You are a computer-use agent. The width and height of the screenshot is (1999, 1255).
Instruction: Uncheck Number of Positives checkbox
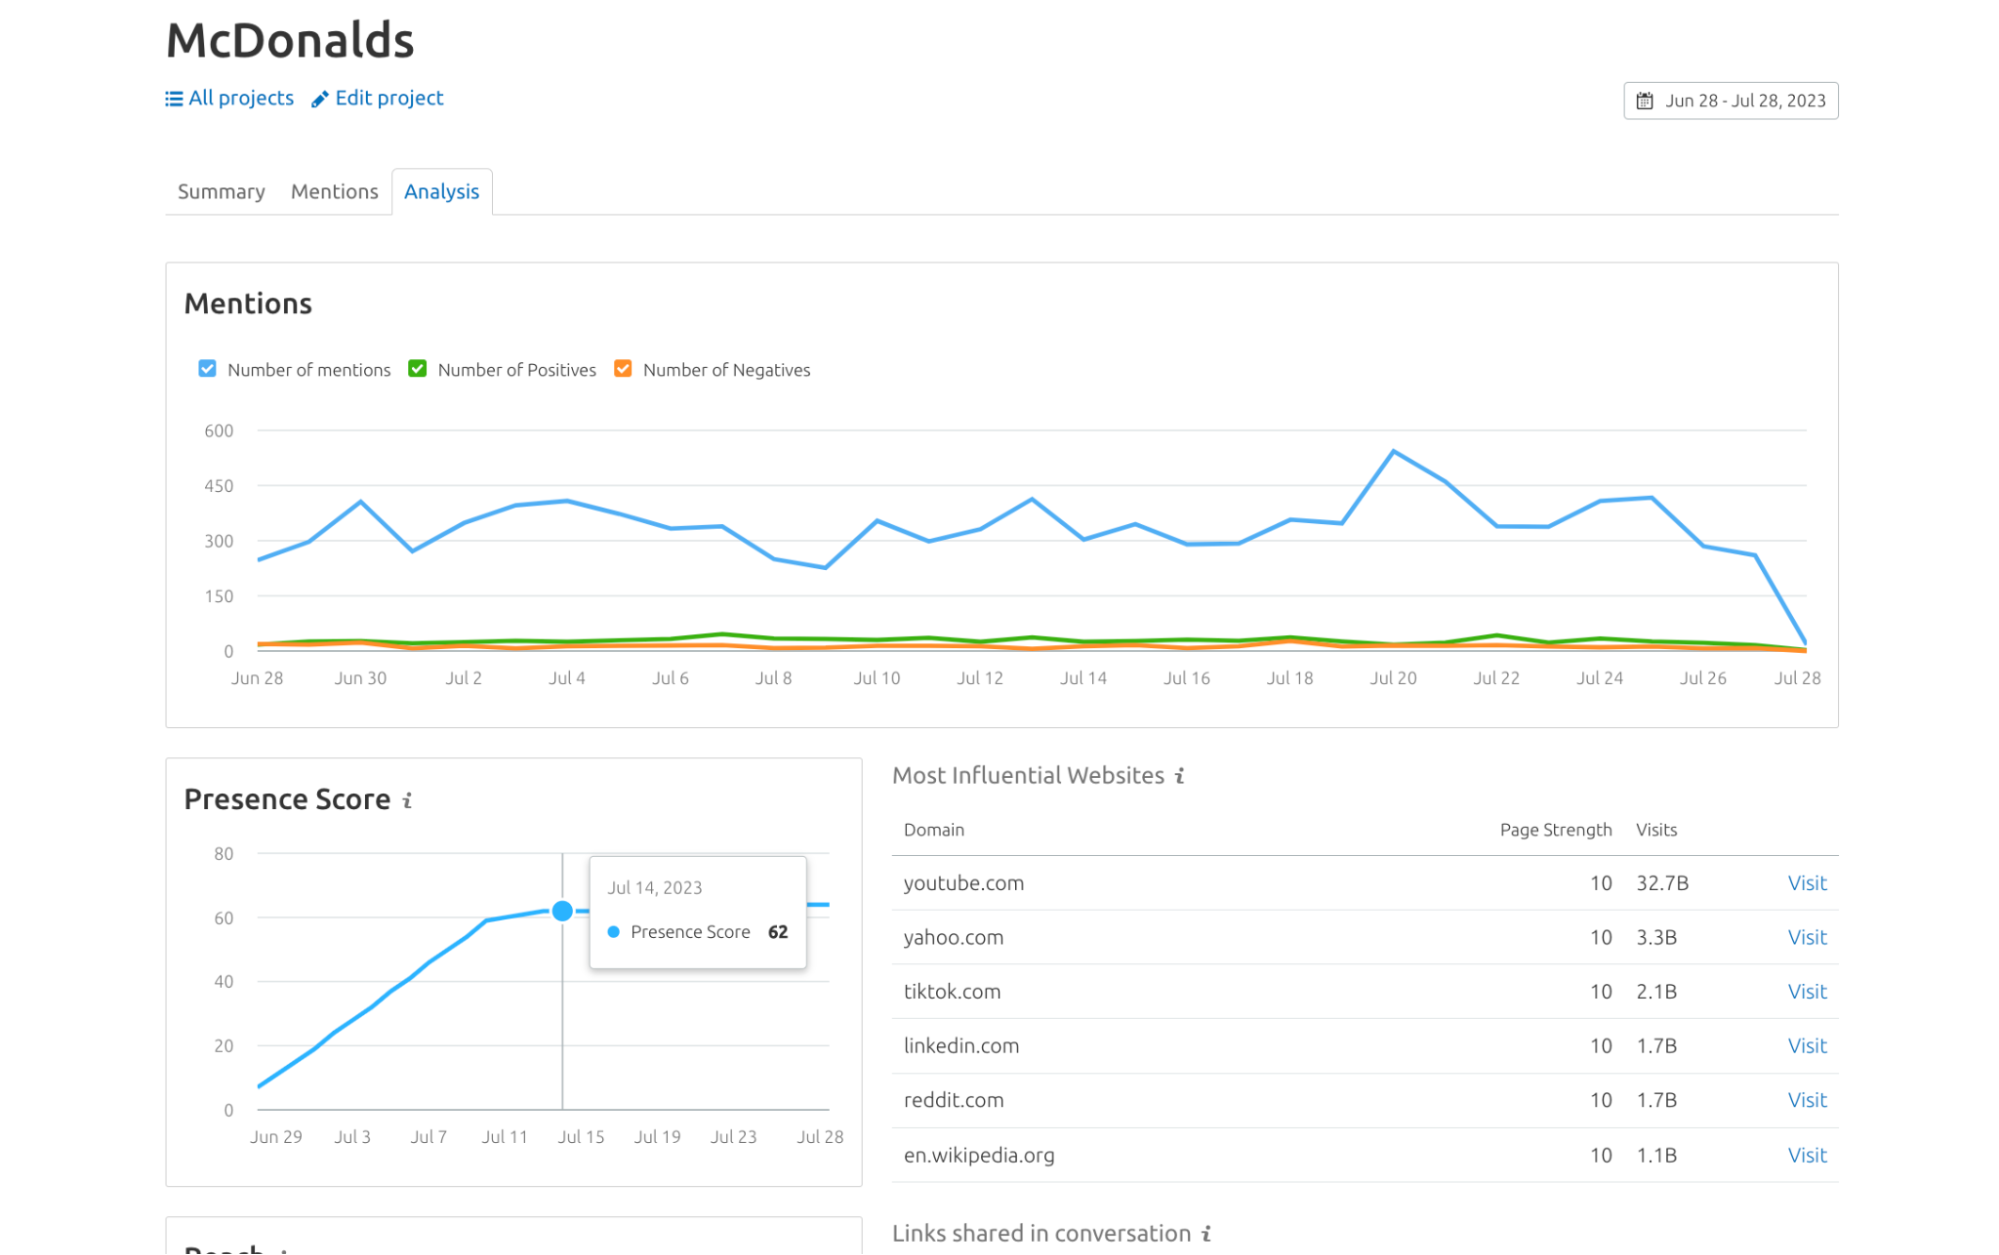pyautogui.click(x=418, y=369)
